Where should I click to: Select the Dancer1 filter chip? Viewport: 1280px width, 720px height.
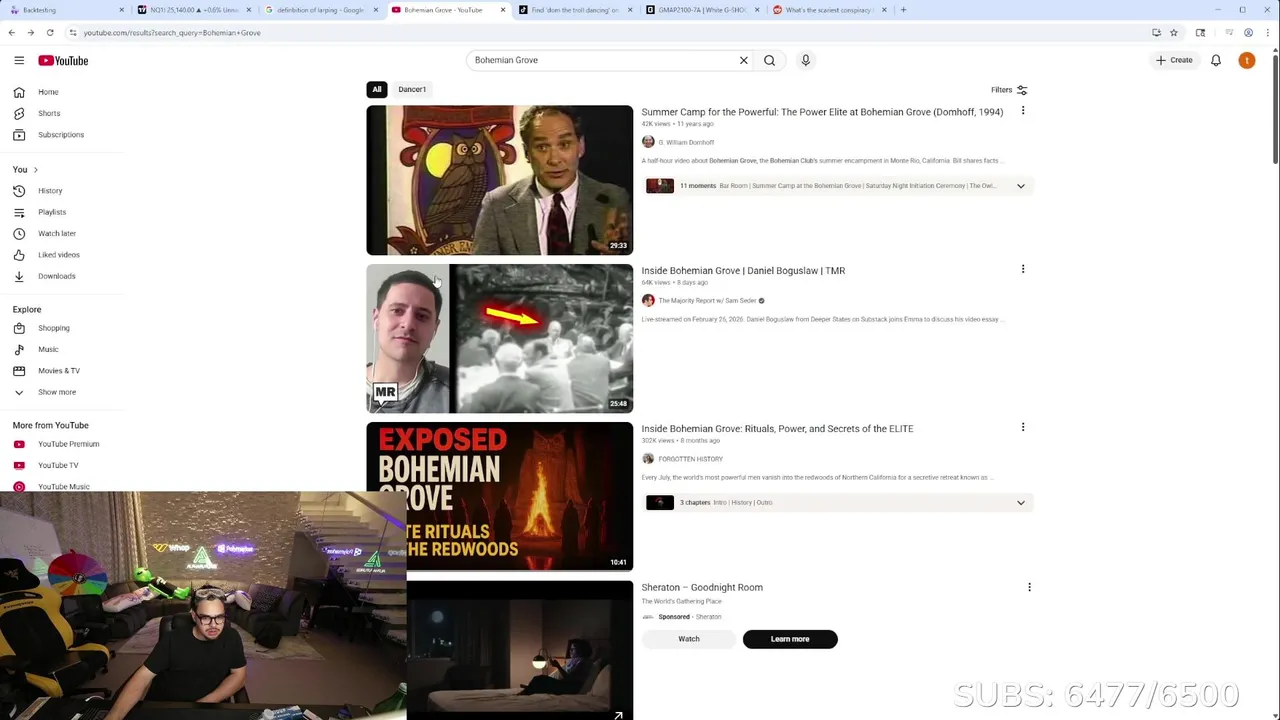click(412, 89)
